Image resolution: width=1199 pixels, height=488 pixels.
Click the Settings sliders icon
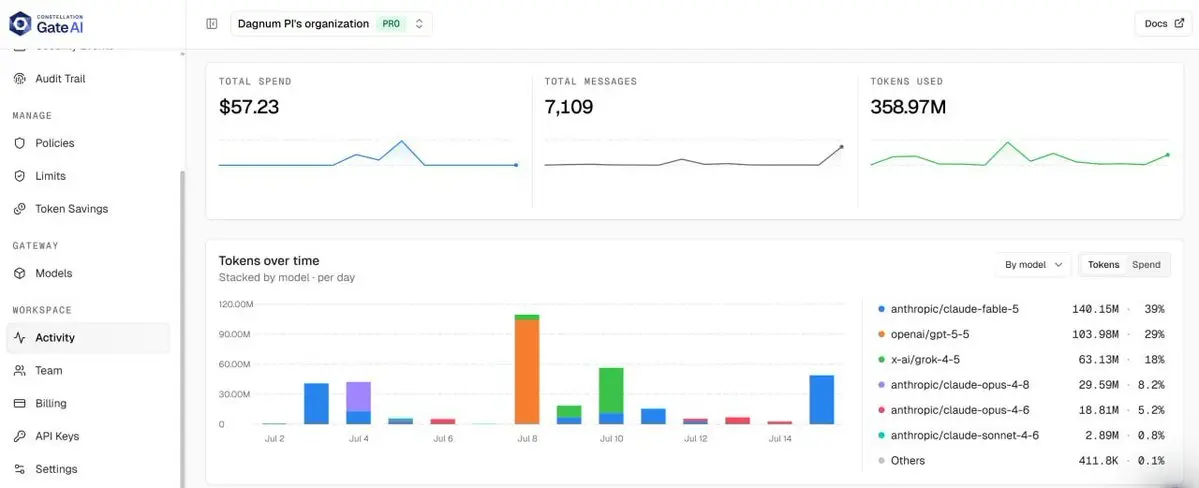coord(20,469)
